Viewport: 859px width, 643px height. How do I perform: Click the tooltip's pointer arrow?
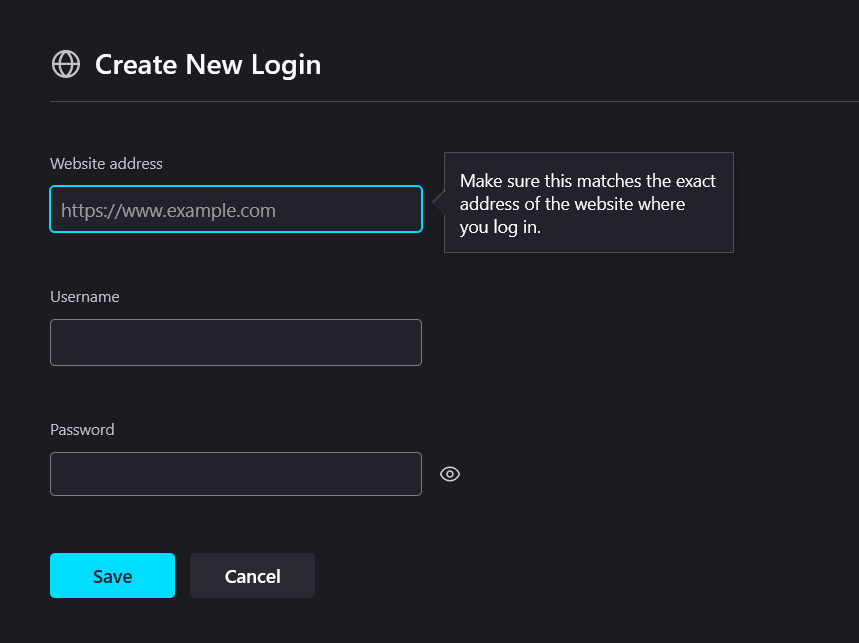click(x=438, y=202)
